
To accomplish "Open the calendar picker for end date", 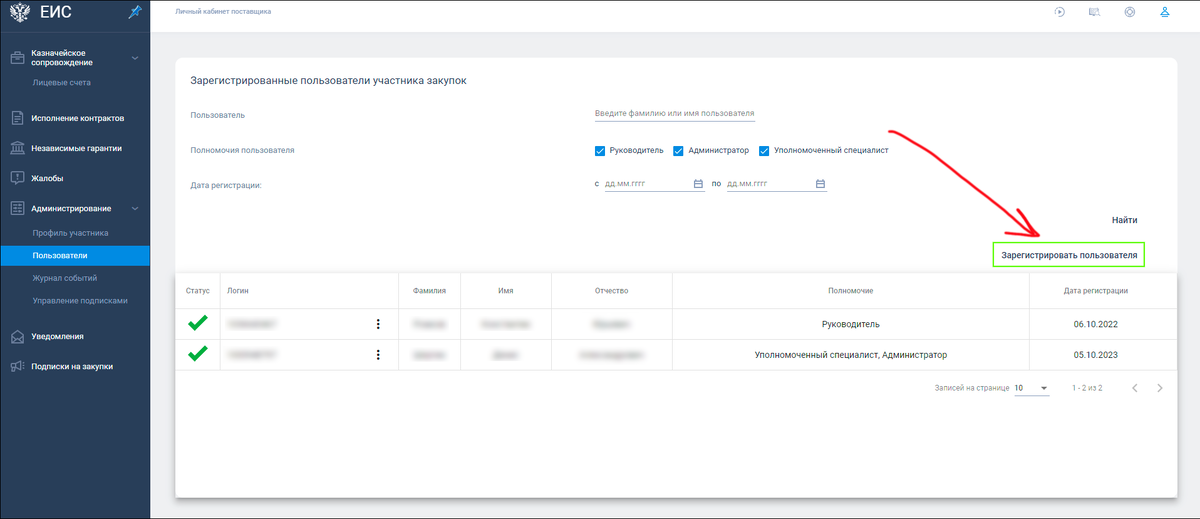I will click(820, 184).
